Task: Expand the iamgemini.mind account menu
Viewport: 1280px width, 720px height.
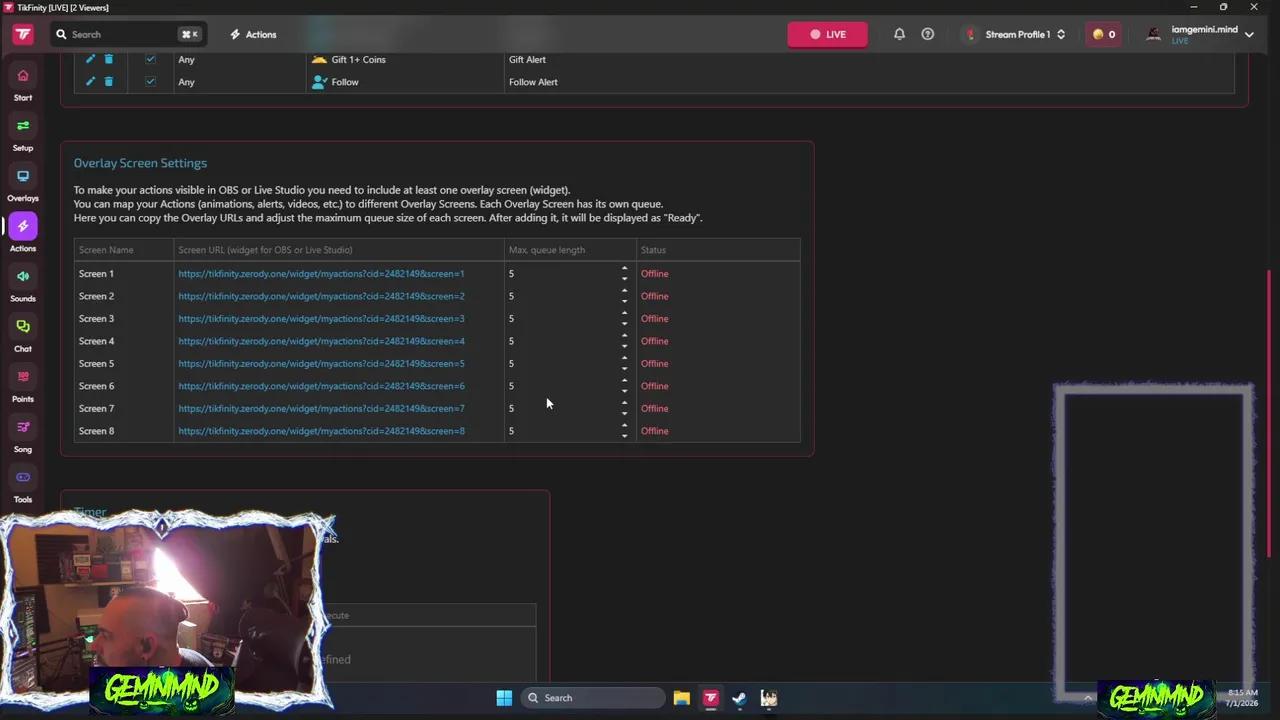Action: coord(1249,34)
